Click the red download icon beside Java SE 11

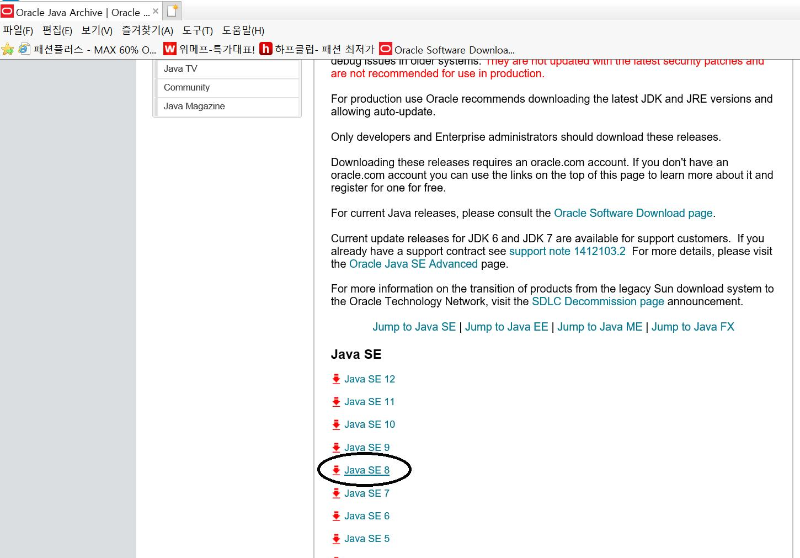point(336,402)
